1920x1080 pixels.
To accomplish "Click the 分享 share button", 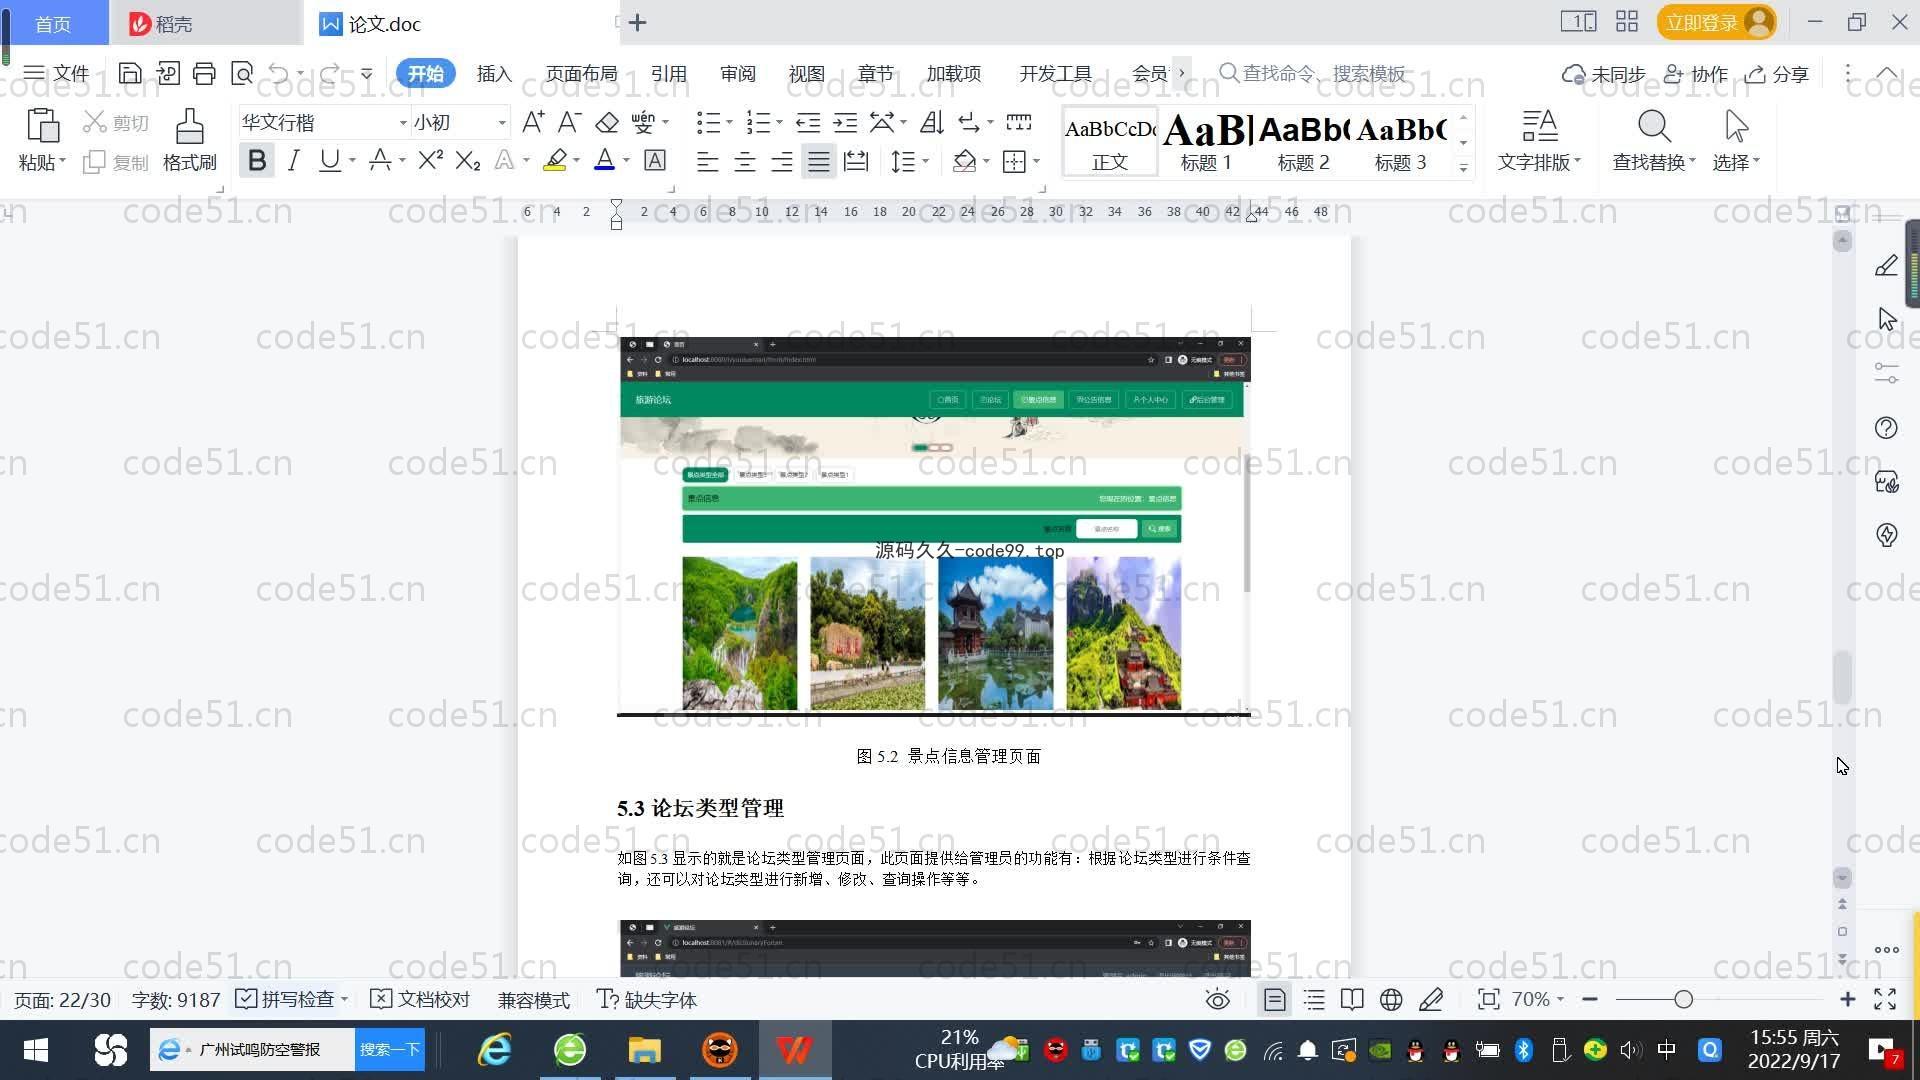I will click(x=1777, y=74).
